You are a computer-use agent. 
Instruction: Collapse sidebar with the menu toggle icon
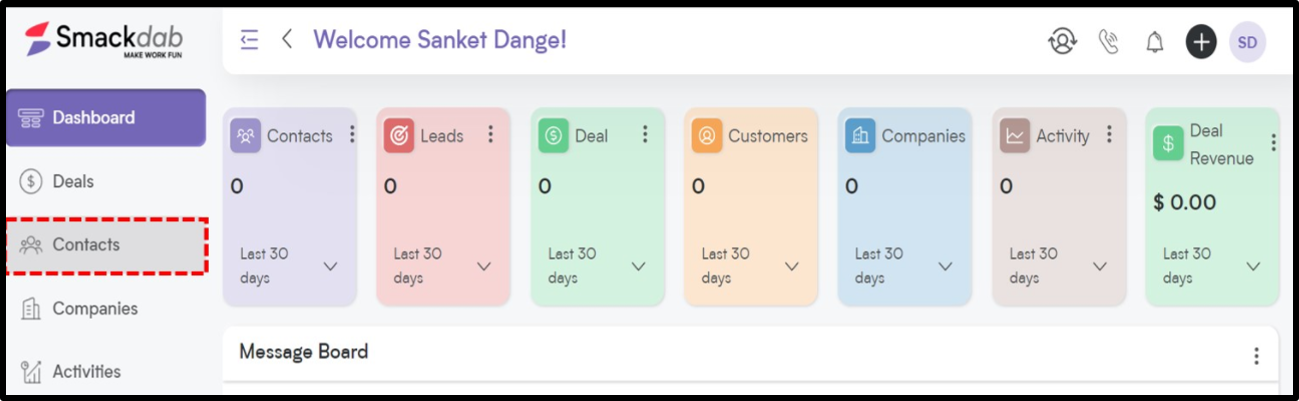click(250, 40)
